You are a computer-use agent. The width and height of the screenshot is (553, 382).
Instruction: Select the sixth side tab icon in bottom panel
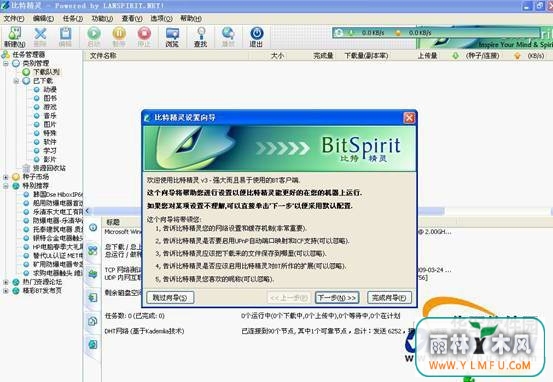point(93,344)
